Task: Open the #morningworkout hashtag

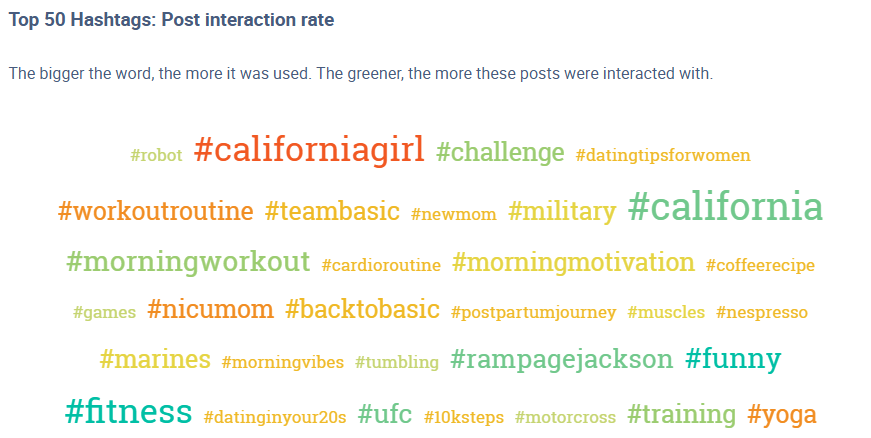Action: (x=188, y=263)
